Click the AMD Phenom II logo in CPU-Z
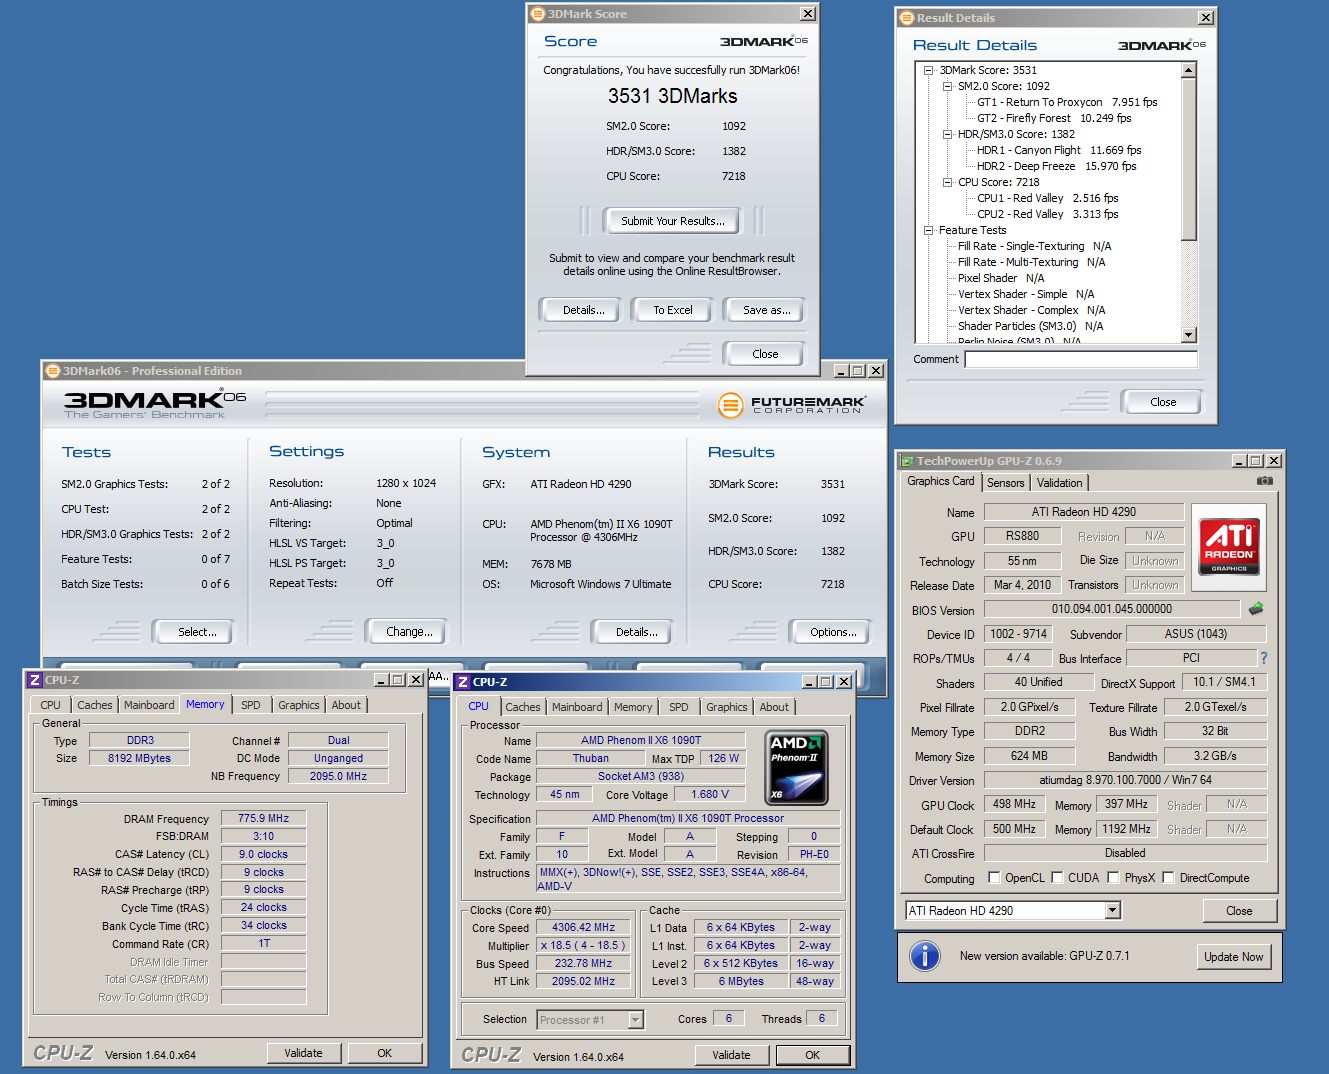This screenshot has height=1074, width=1329. pos(796,768)
